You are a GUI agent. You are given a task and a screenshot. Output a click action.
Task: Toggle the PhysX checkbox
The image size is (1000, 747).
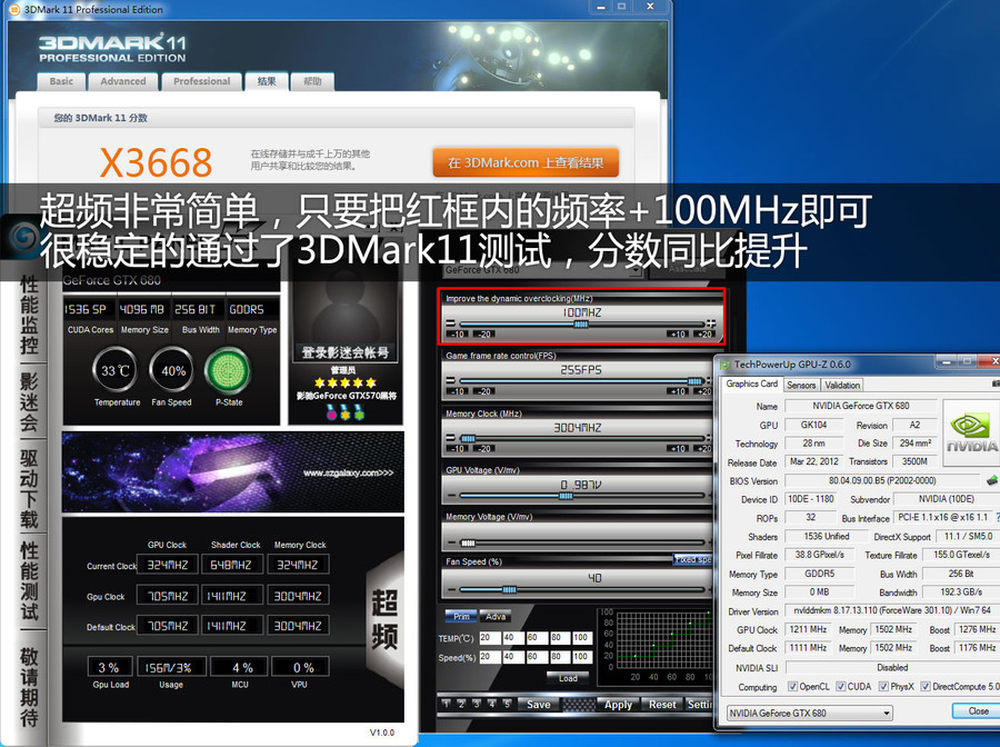[883, 686]
